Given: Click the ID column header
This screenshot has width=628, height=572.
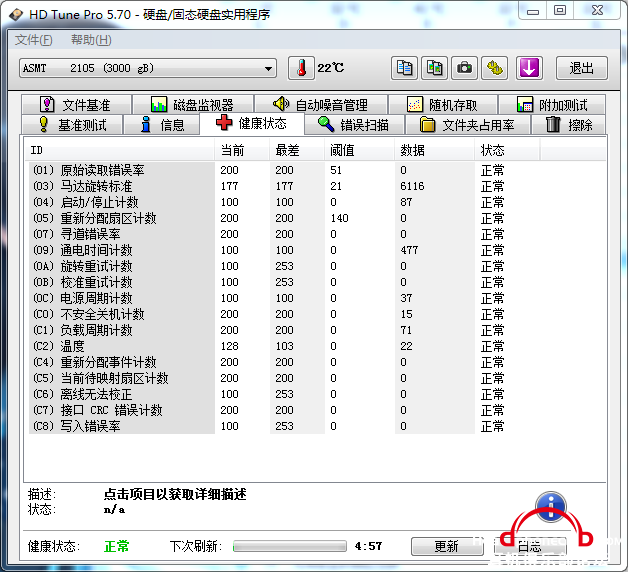Looking at the screenshot, I should tap(119, 150).
